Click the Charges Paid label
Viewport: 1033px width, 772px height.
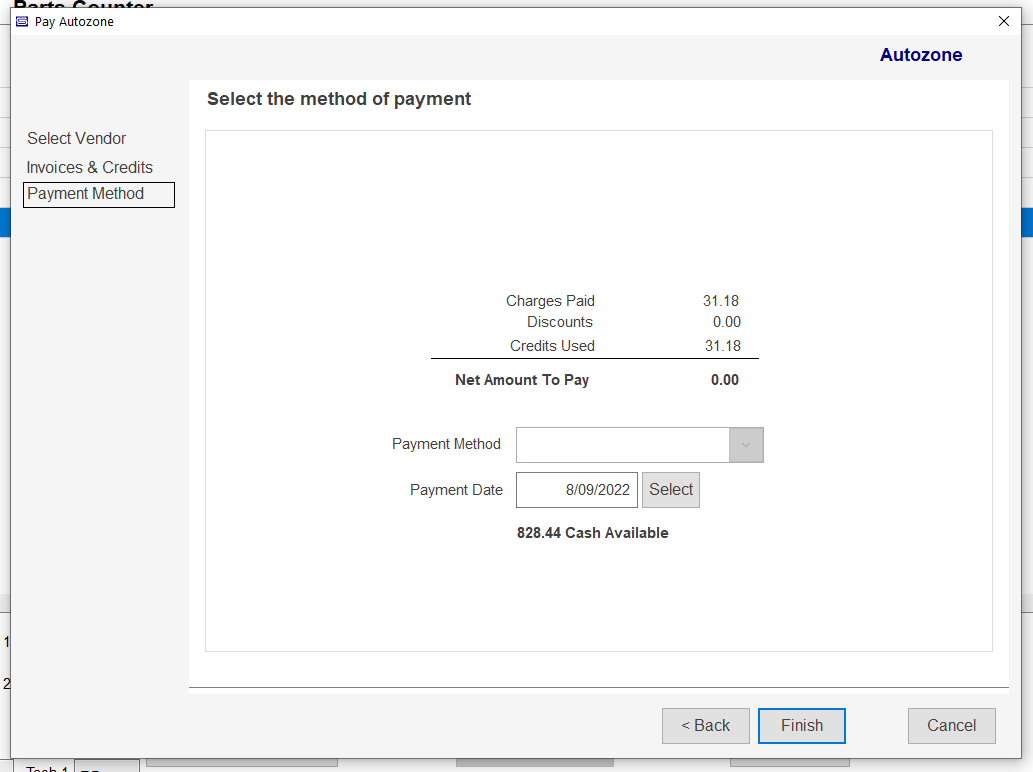click(550, 301)
